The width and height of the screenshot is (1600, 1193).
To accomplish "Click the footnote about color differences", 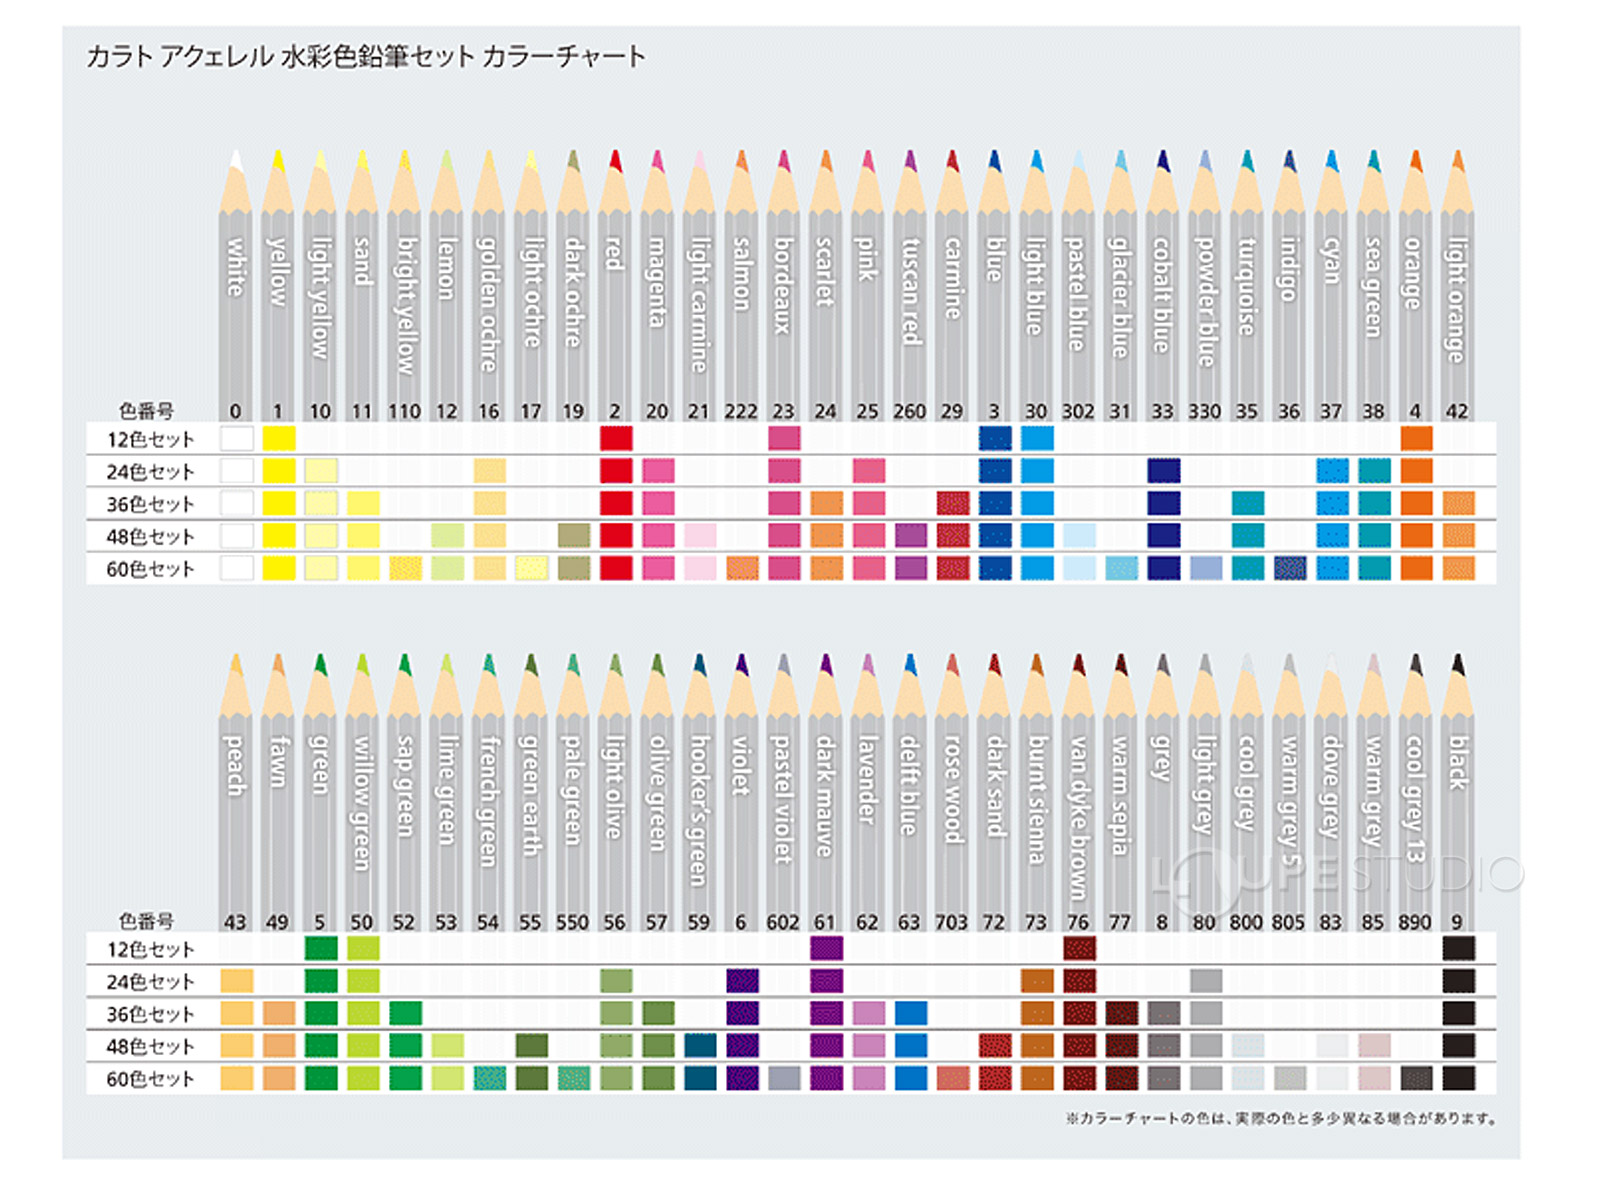I will click(x=1282, y=1119).
